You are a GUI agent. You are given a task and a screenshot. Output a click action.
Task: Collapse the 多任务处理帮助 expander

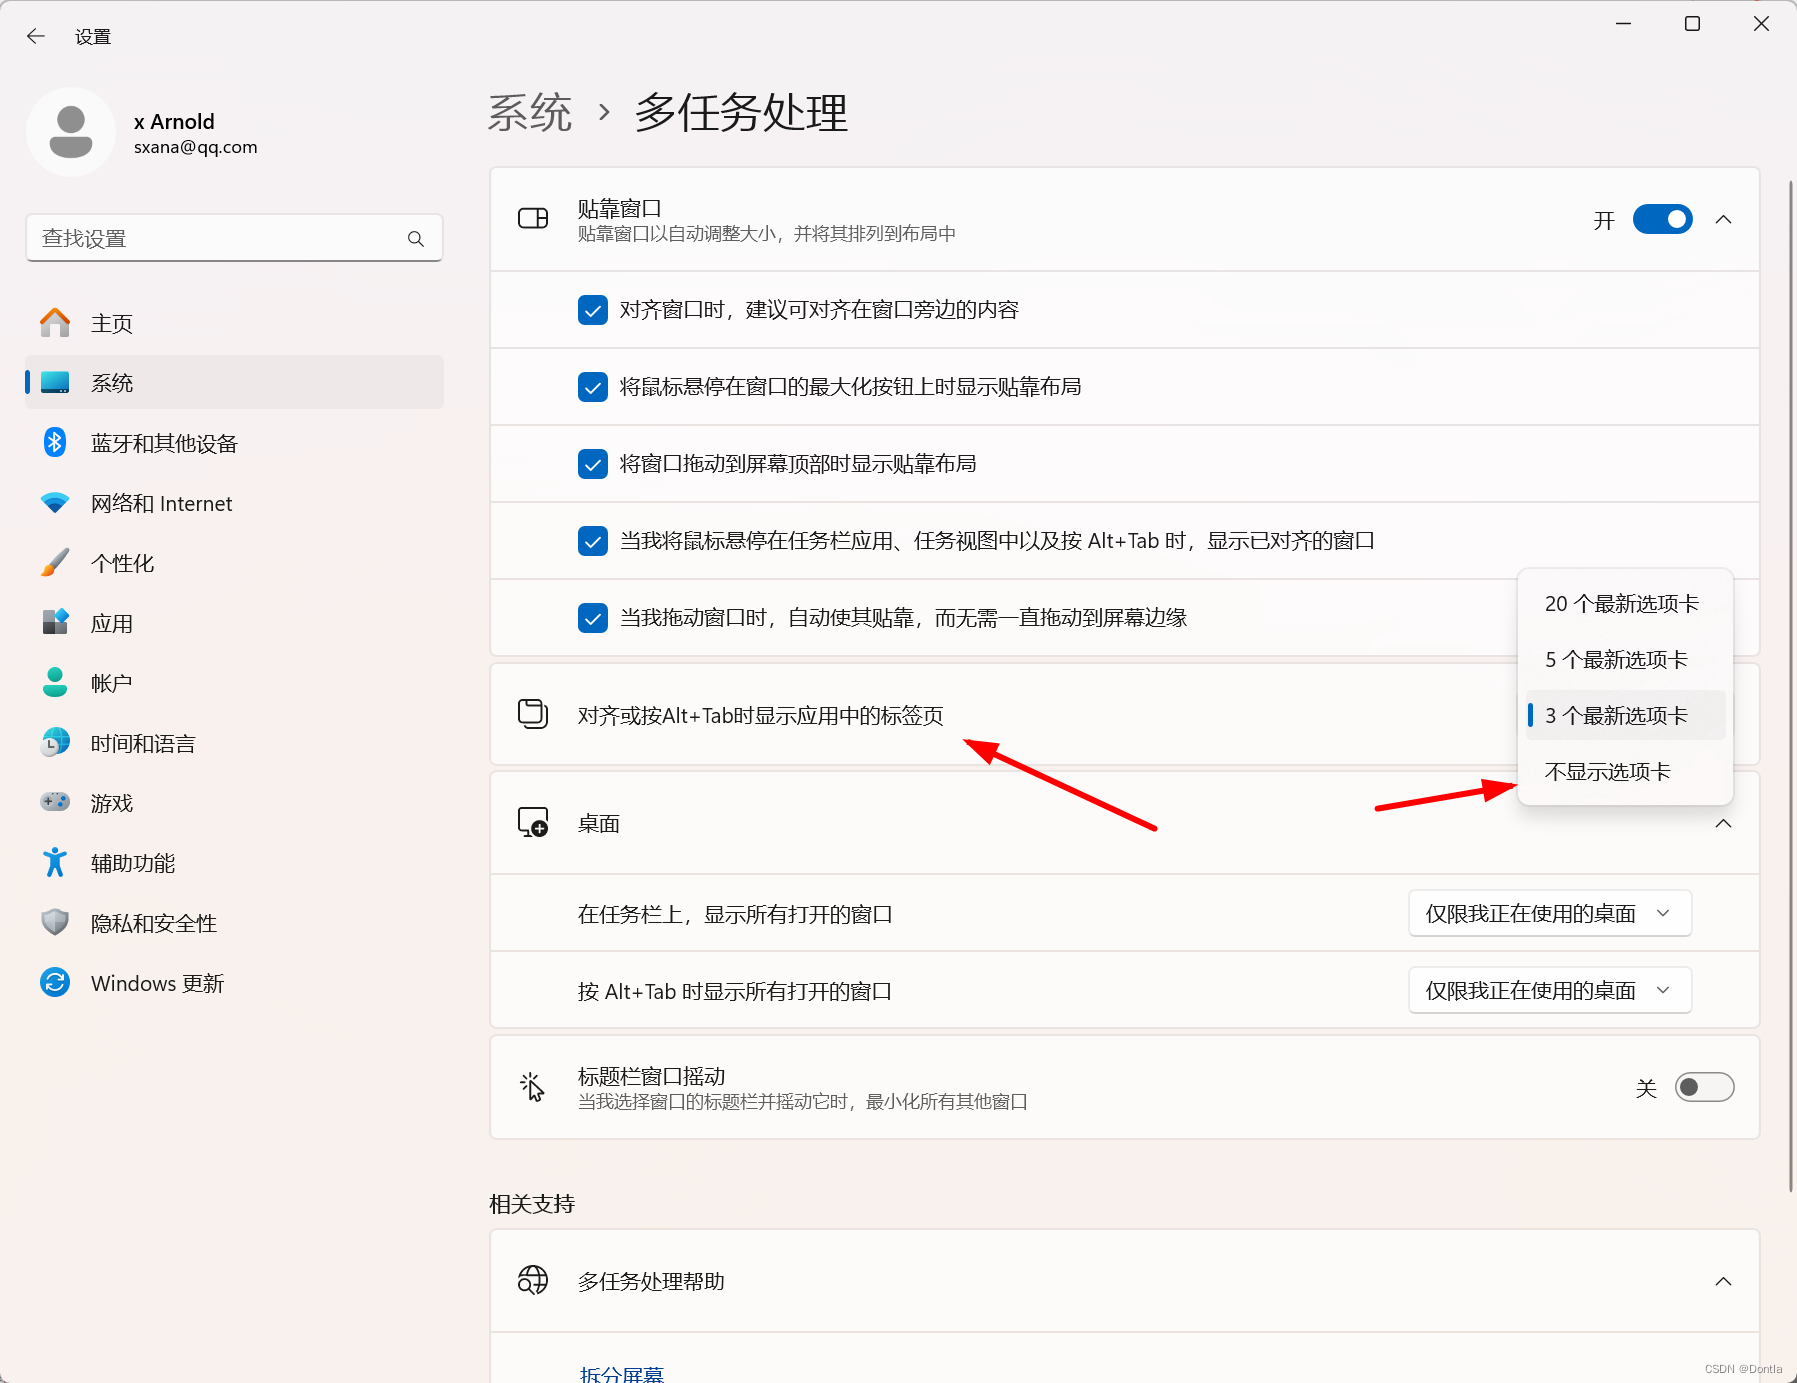point(1723,1281)
